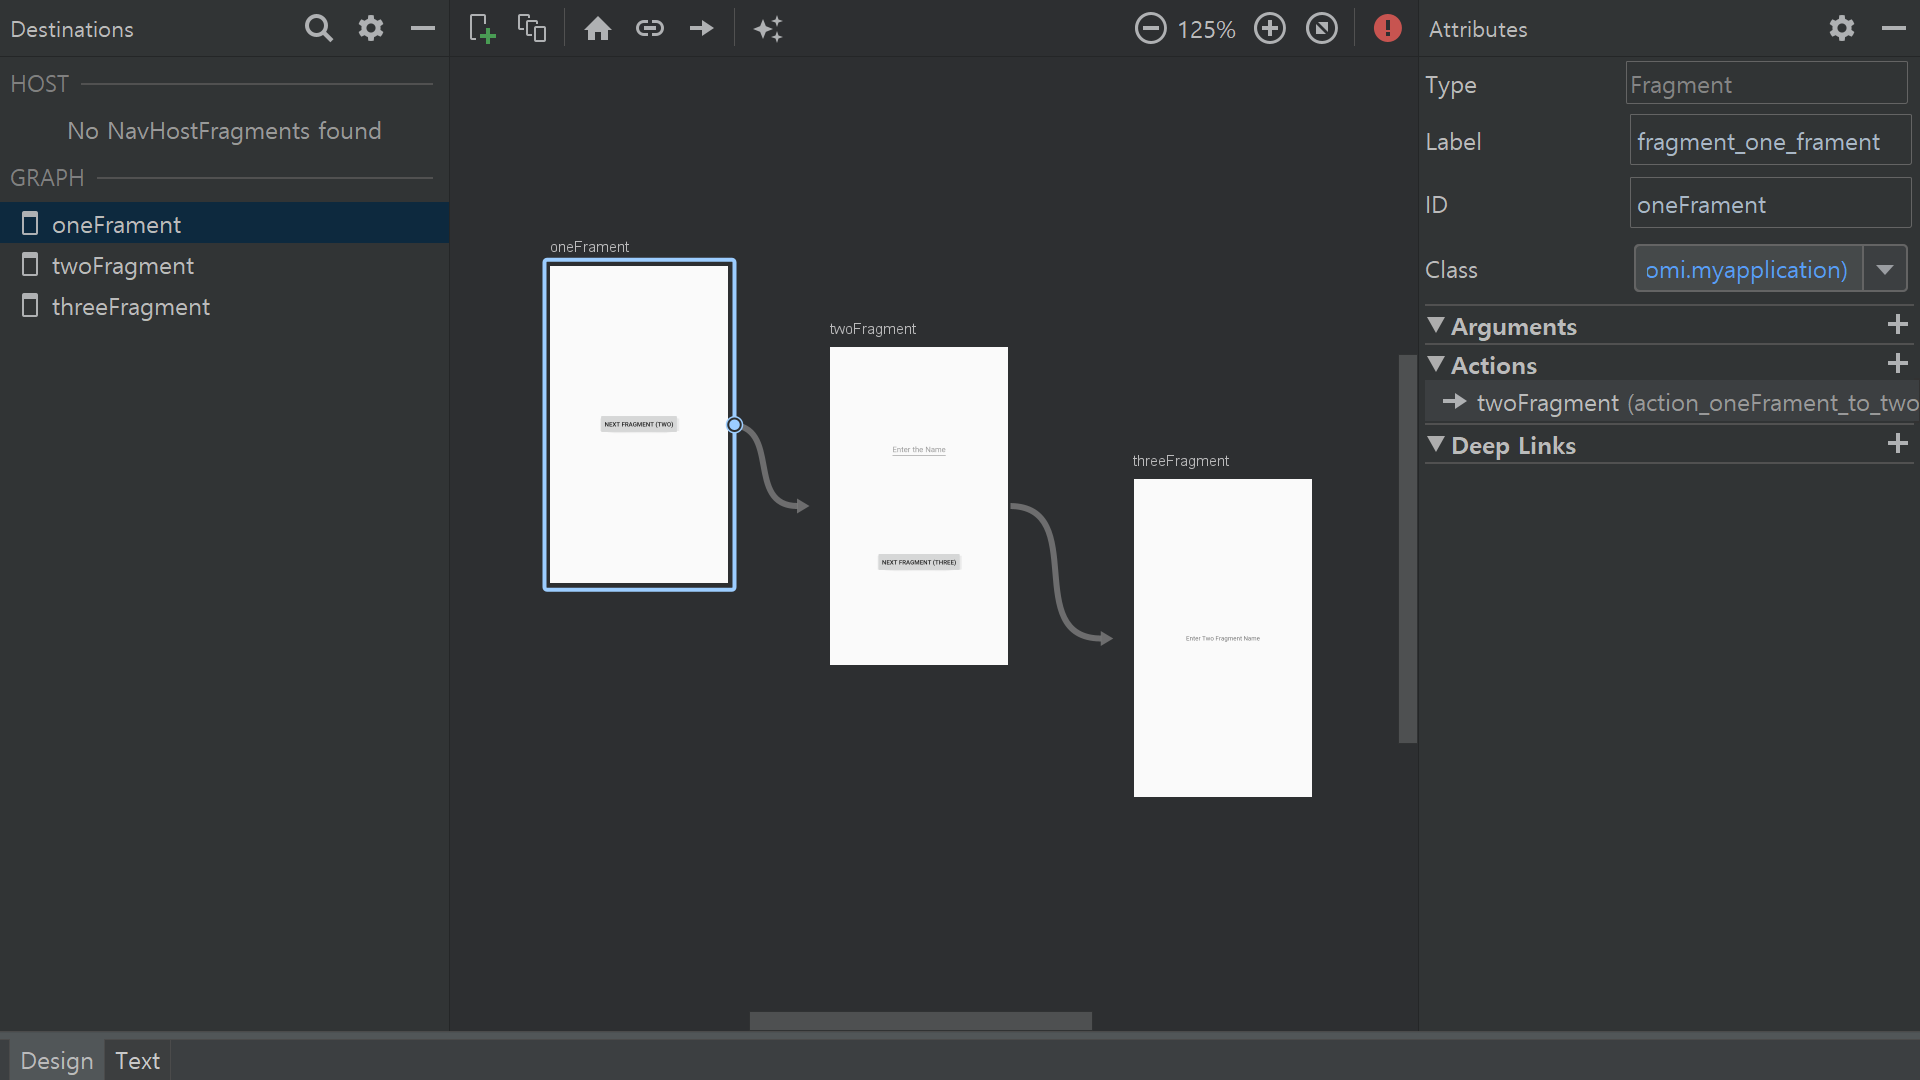Image resolution: width=1920 pixels, height=1080 pixels.
Task: Click the oneFrament label above its preview
Action: (x=590, y=247)
